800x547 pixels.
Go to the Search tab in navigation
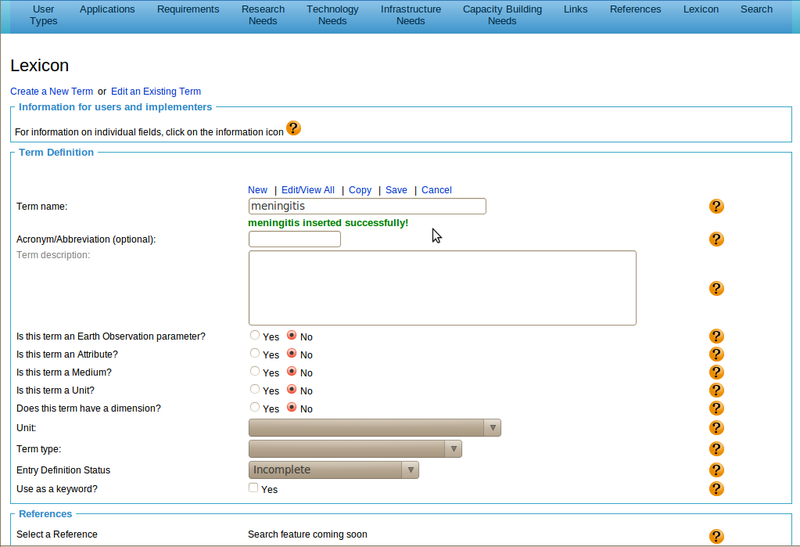756,9
